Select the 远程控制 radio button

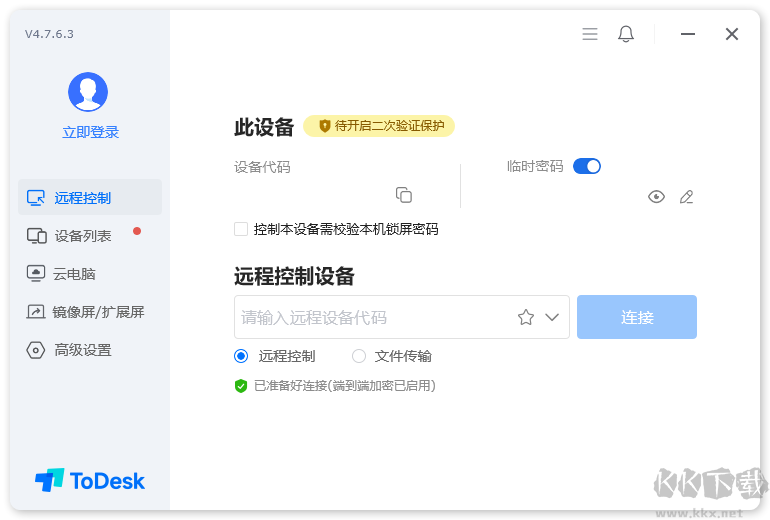click(x=241, y=356)
